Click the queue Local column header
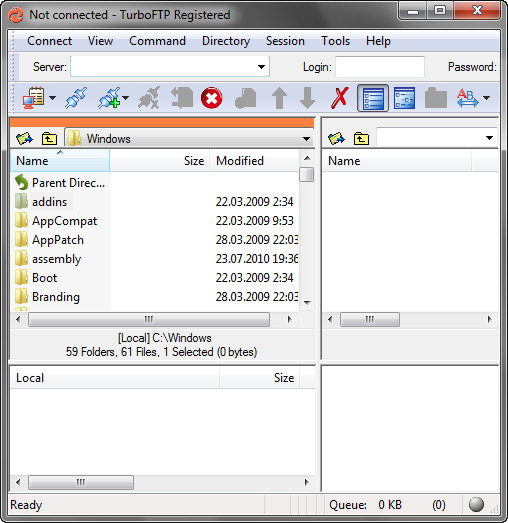This screenshot has height=523, width=508. pos(115,378)
